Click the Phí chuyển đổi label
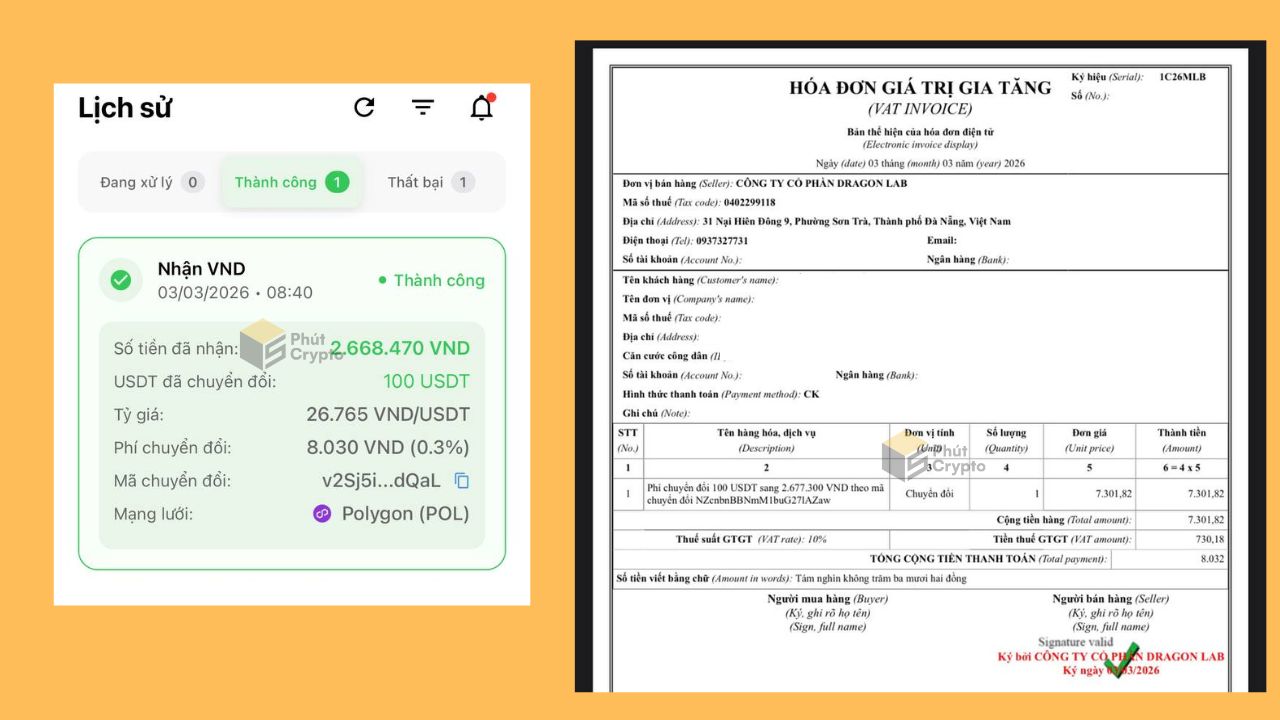 (172, 447)
